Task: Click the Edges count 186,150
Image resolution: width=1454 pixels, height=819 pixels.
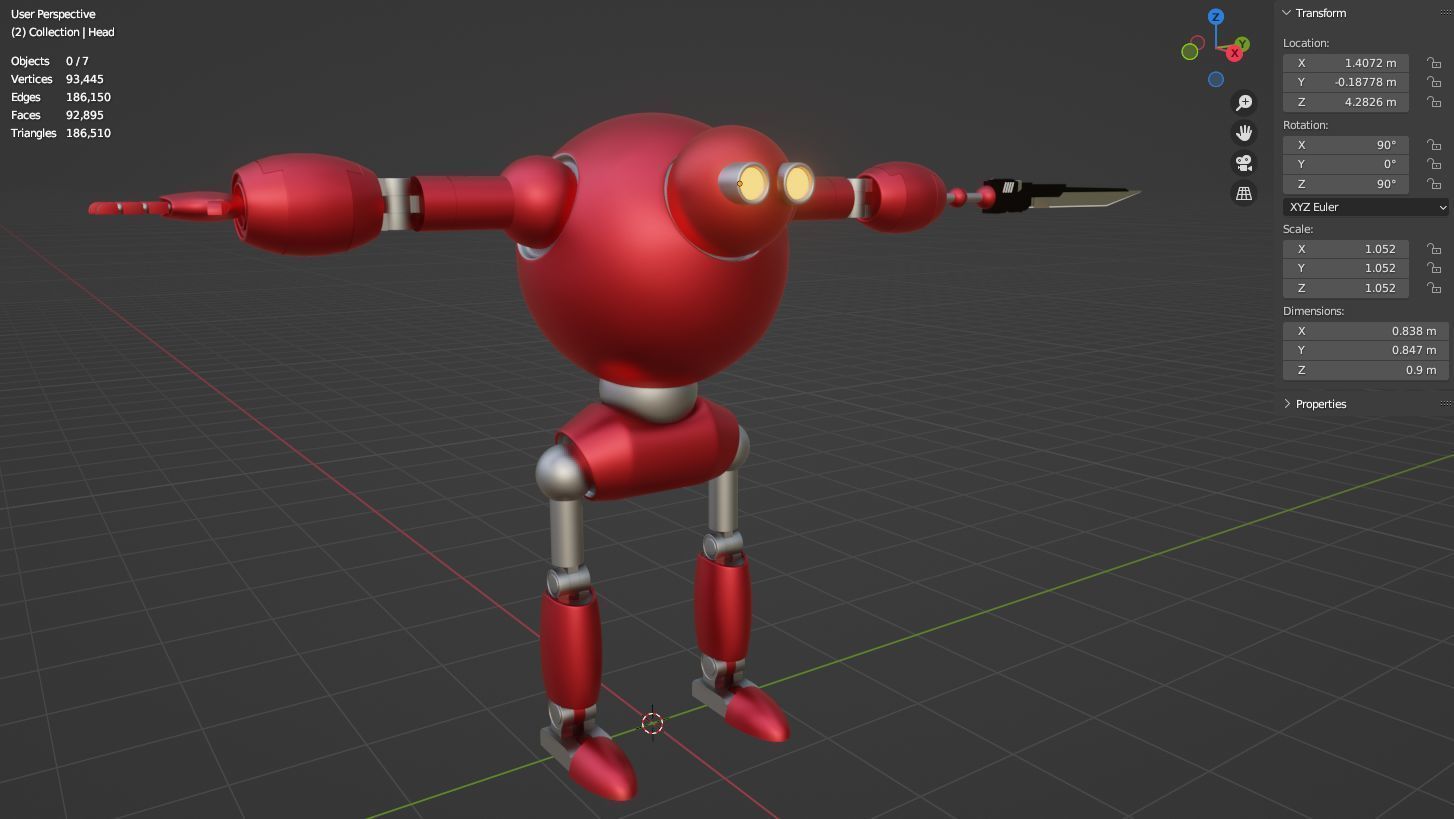Action: (x=88, y=97)
